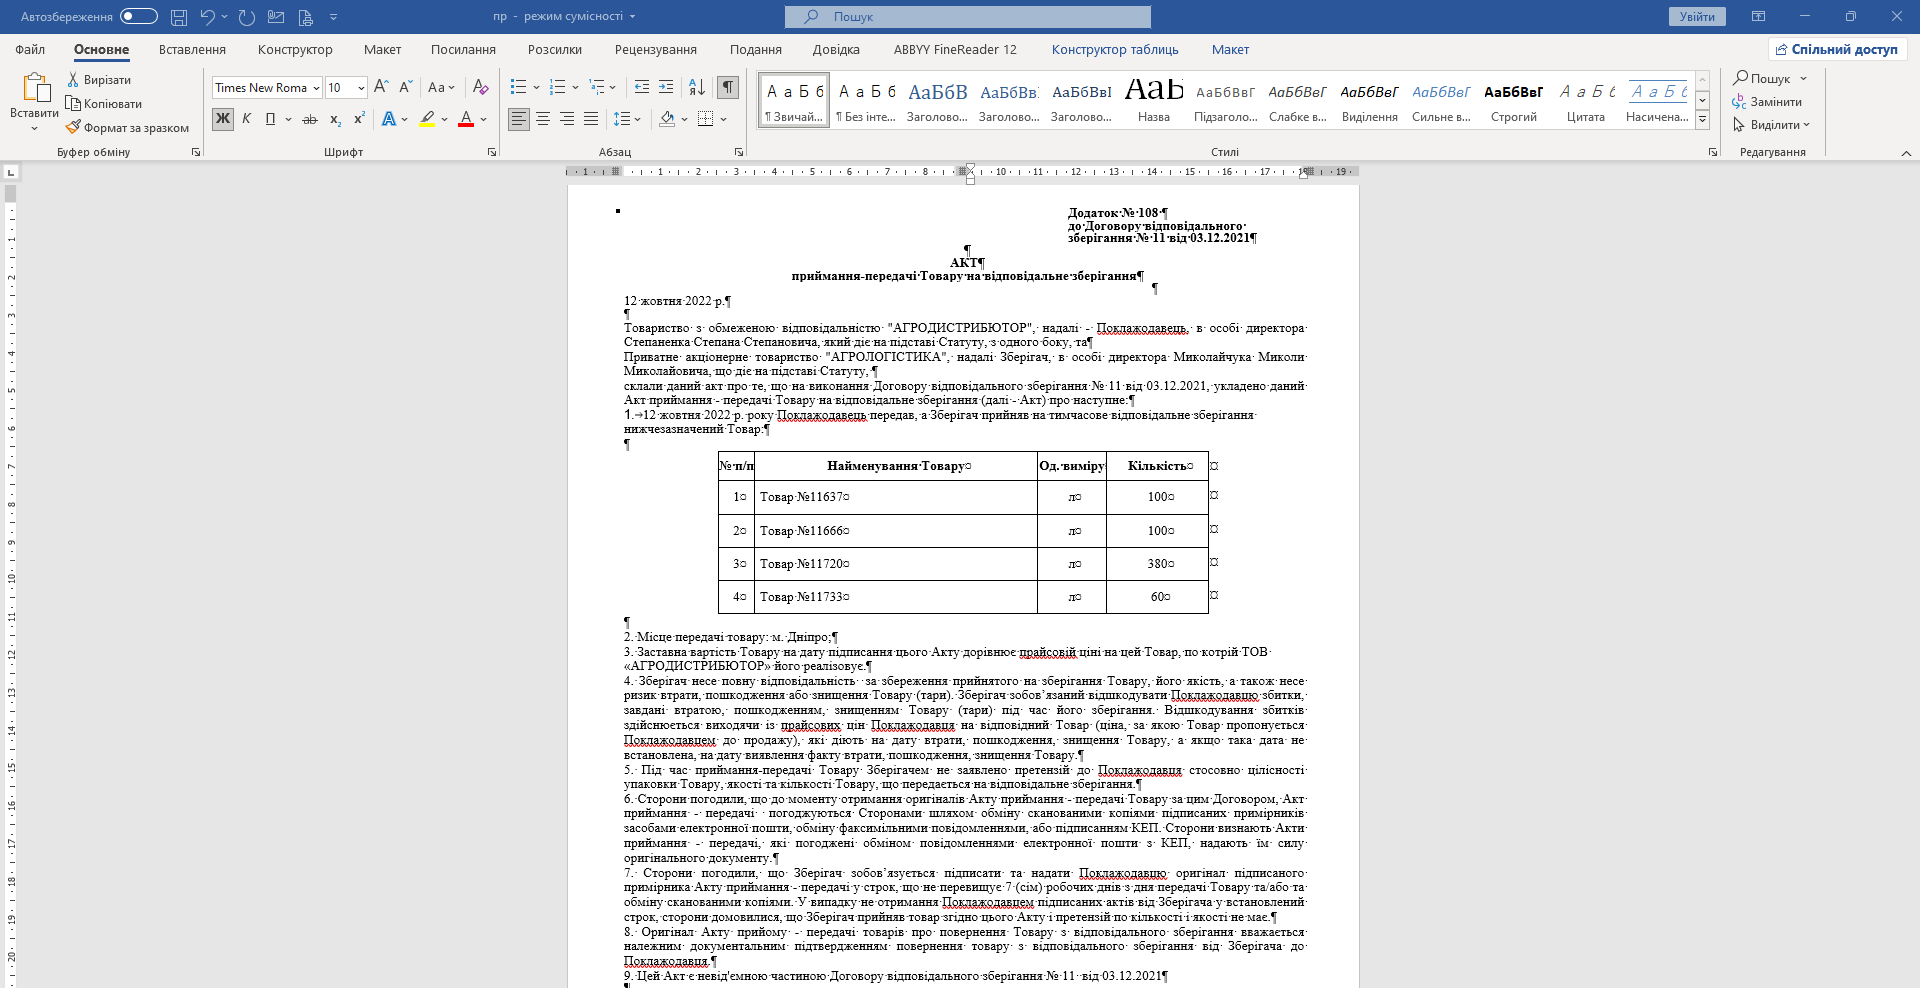Toggle the paragraph marks ¶ button
1920x988 pixels.
(x=729, y=87)
